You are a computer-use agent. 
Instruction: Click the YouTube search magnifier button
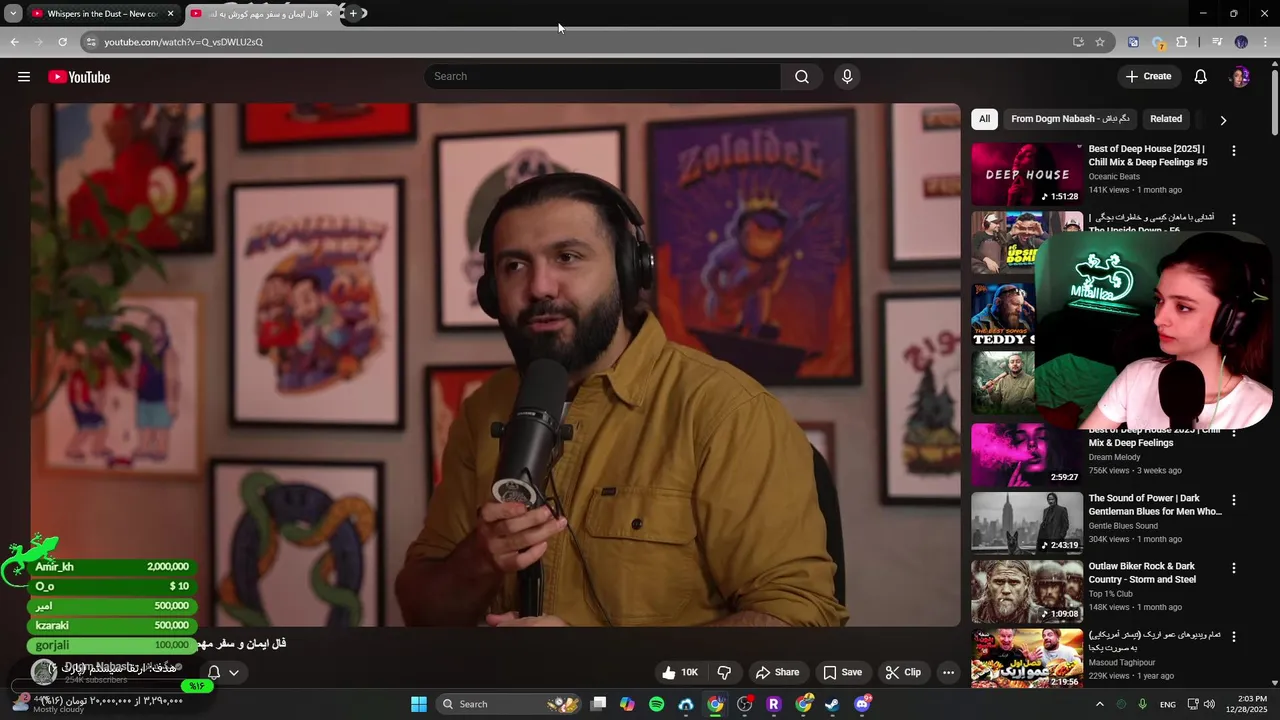(x=802, y=77)
